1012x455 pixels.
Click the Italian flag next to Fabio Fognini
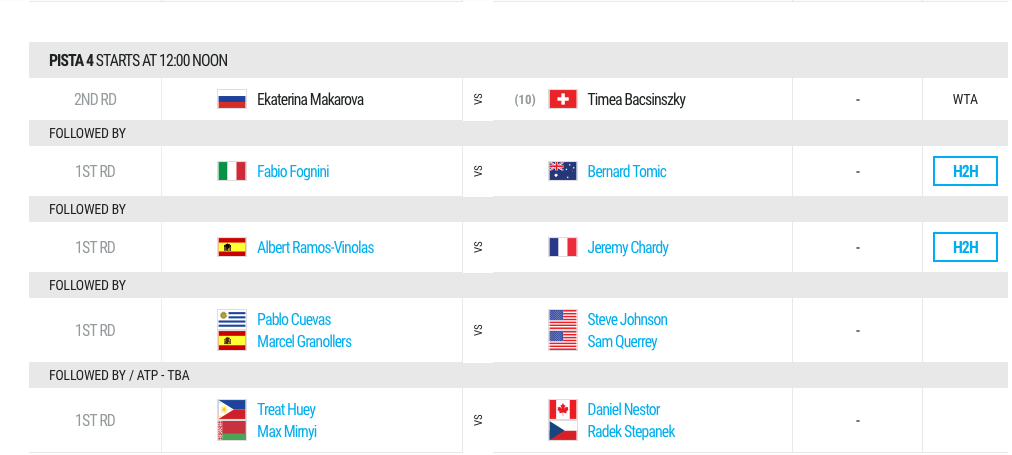pos(232,171)
